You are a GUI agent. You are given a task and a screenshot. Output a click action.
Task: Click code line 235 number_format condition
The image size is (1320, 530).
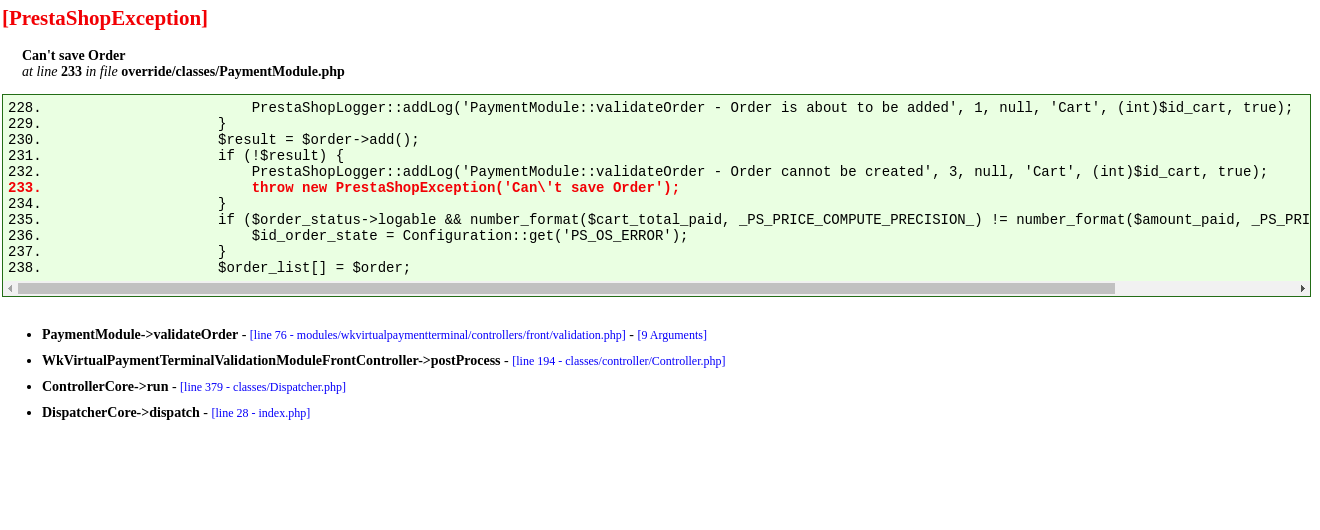(763, 220)
